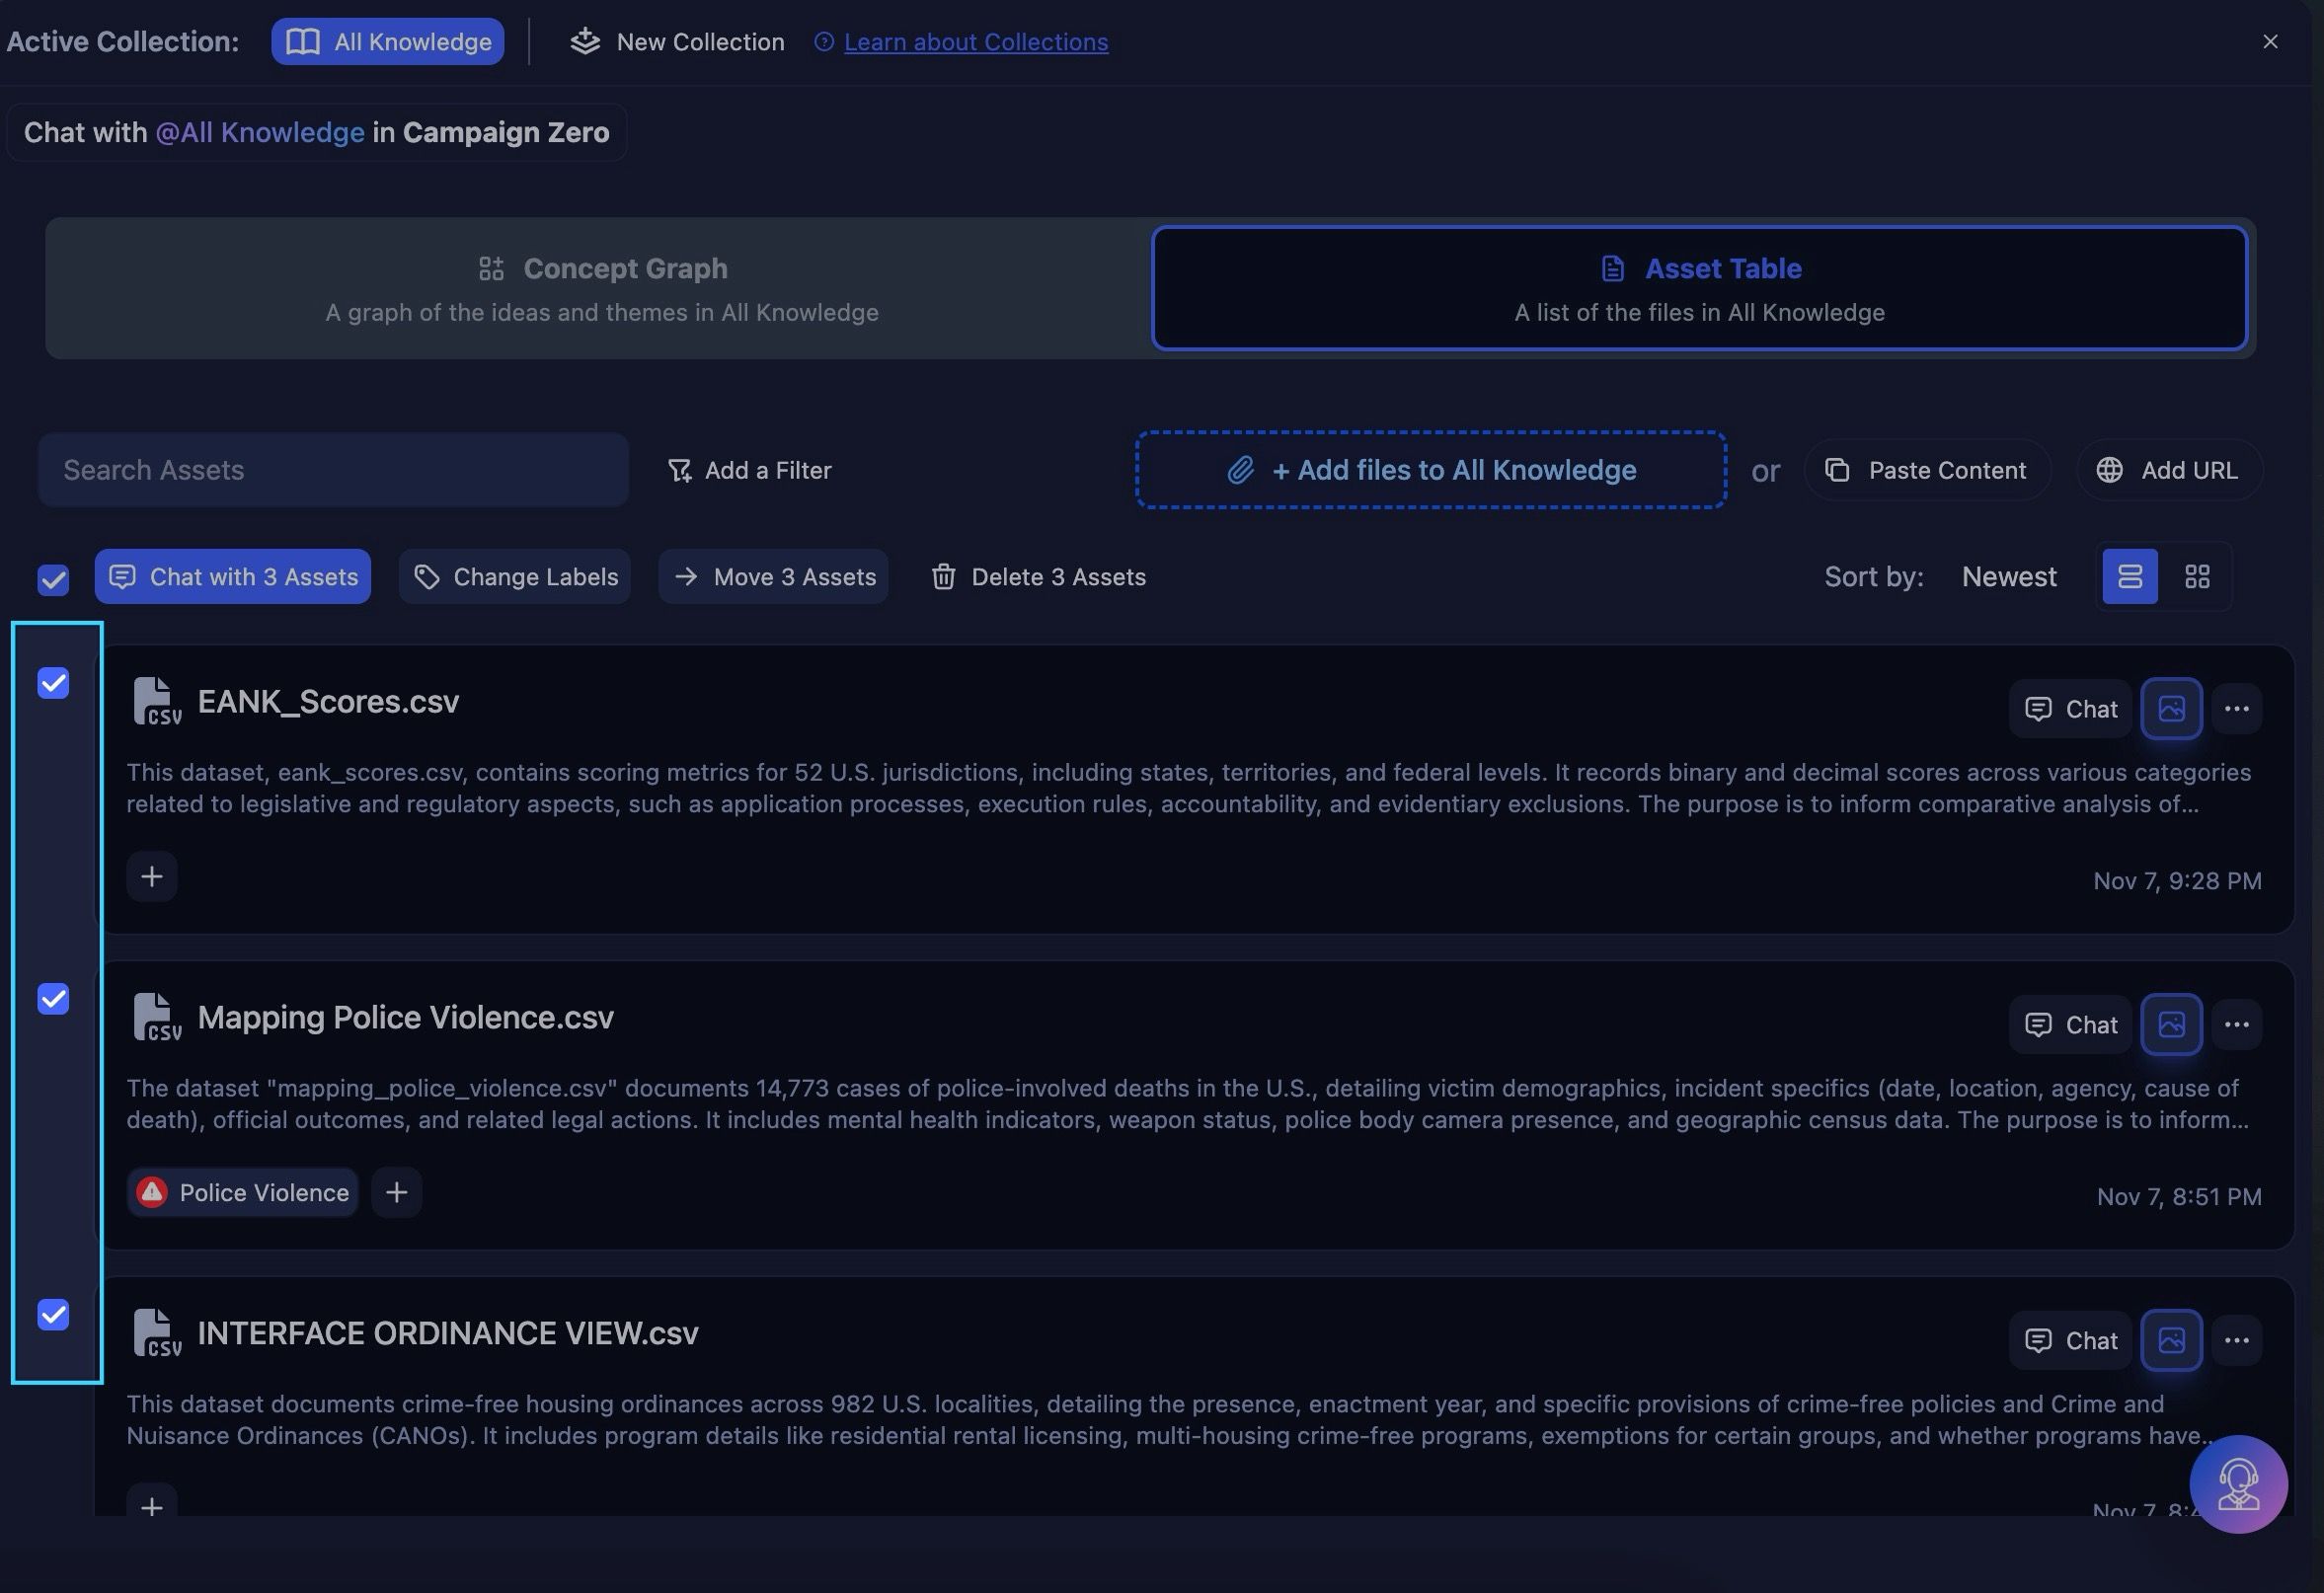The width and height of the screenshot is (2324, 1593).
Task: Open Change Labels for selected assets
Action: point(515,576)
